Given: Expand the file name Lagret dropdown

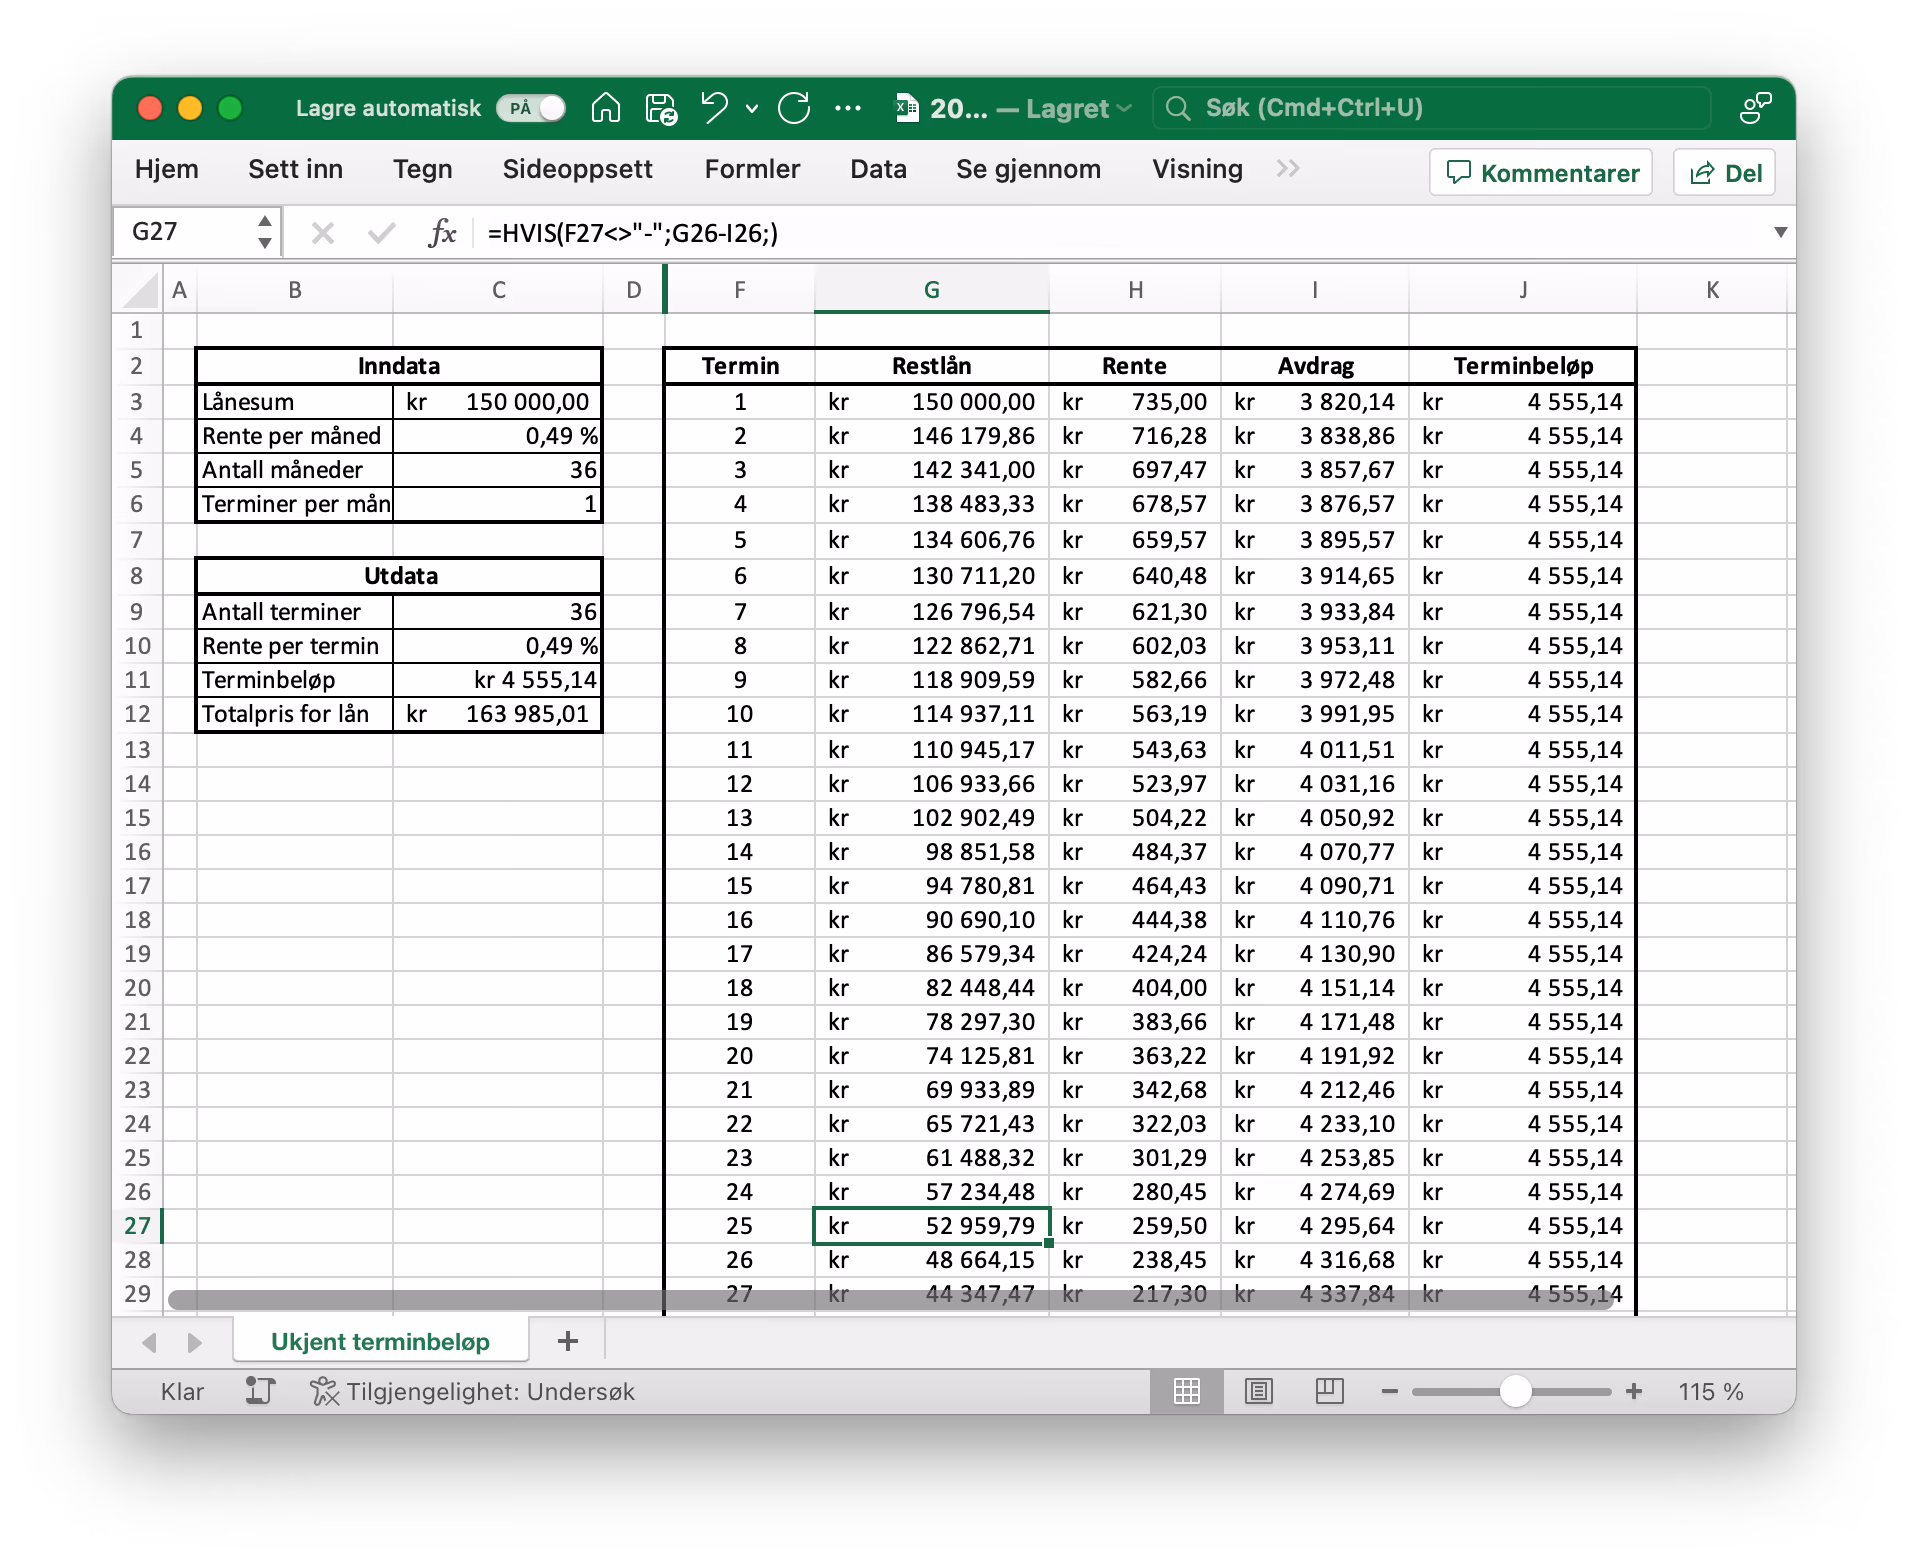Looking at the screenshot, I should click(x=1124, y=108).
